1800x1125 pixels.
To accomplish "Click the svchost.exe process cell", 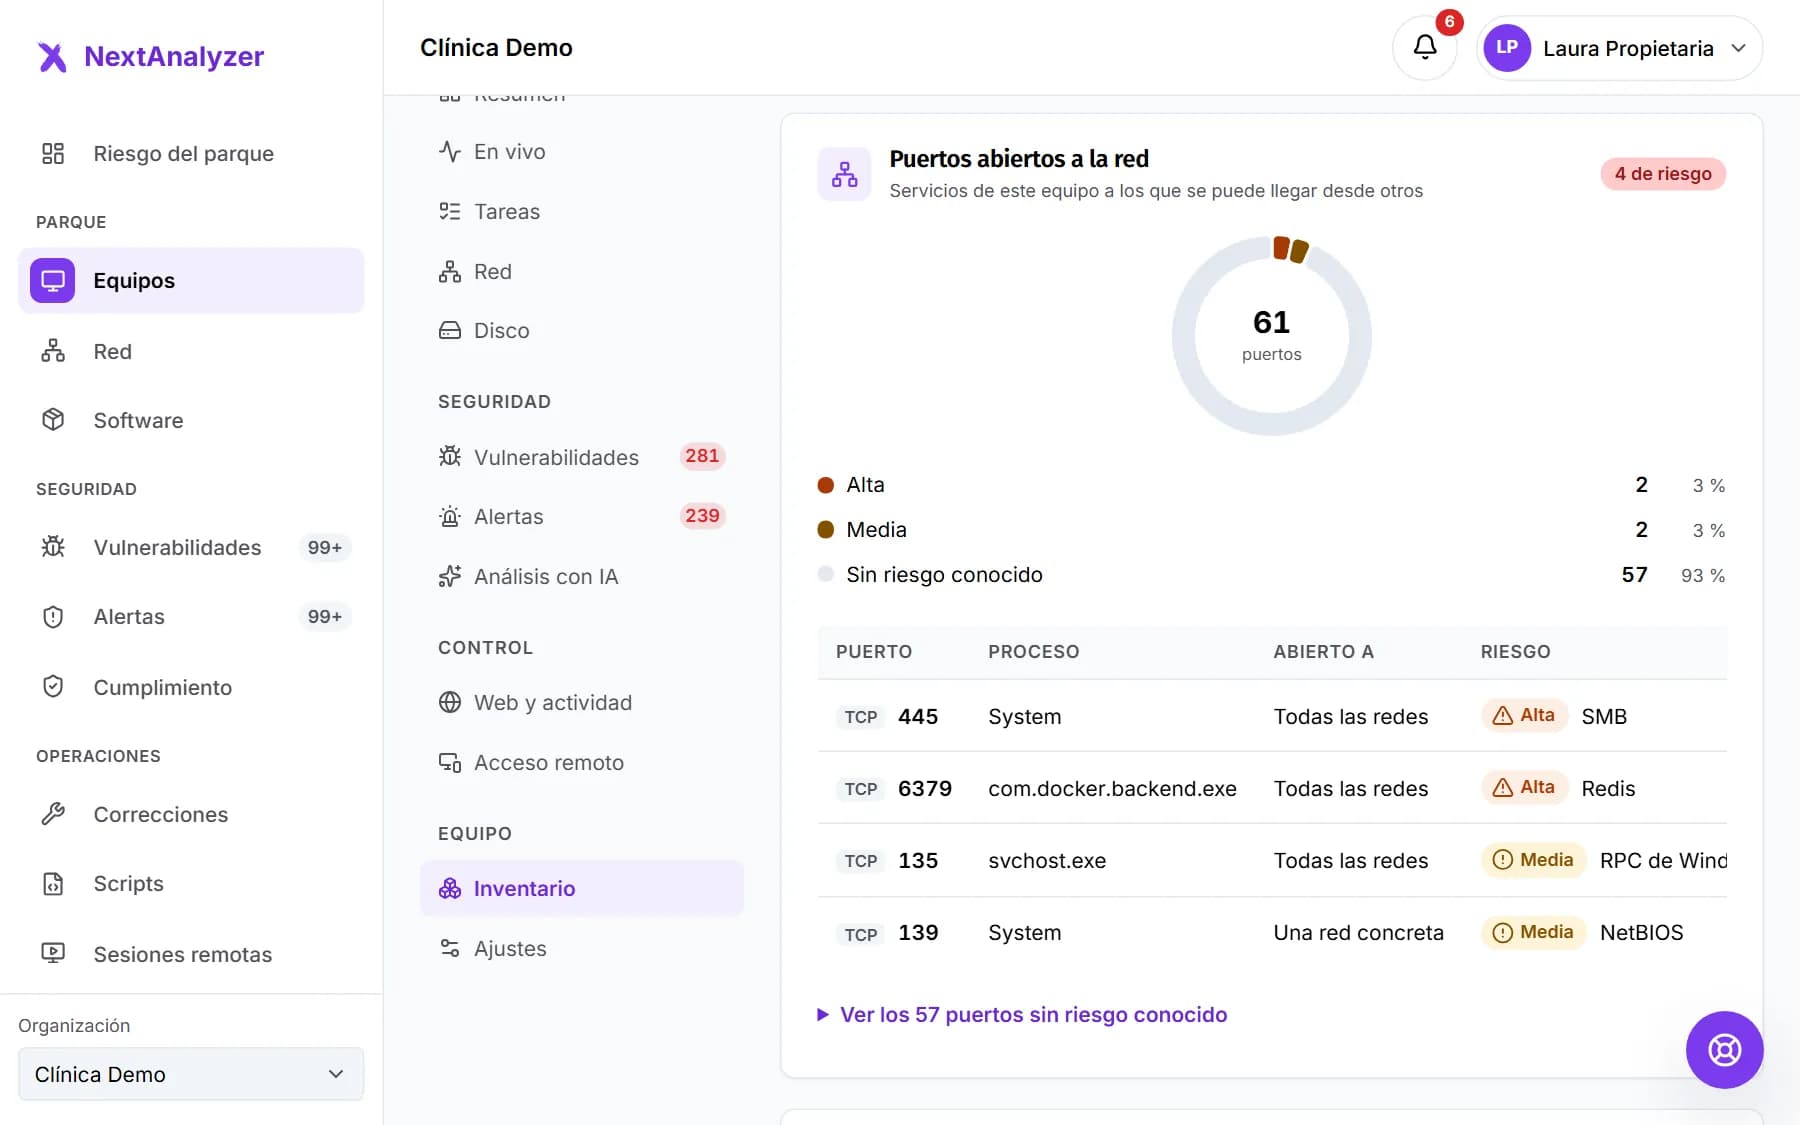I will (x=1047, y=861).
